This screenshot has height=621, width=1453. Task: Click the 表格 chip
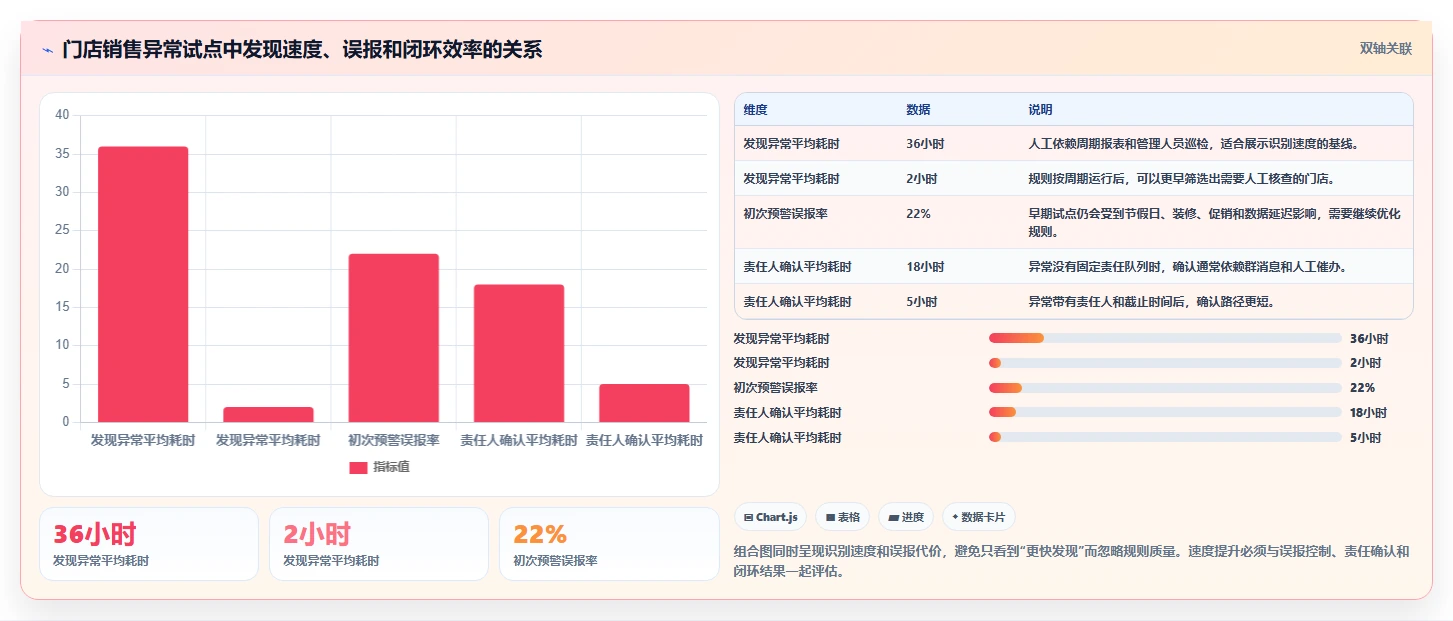point(843,517)
